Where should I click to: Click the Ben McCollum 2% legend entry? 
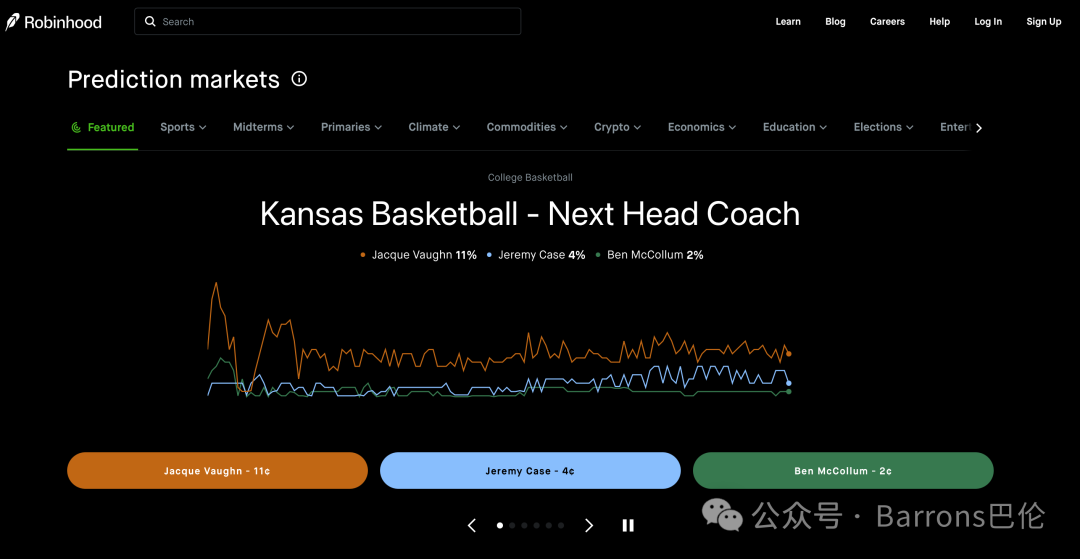[x=650, y=255]
